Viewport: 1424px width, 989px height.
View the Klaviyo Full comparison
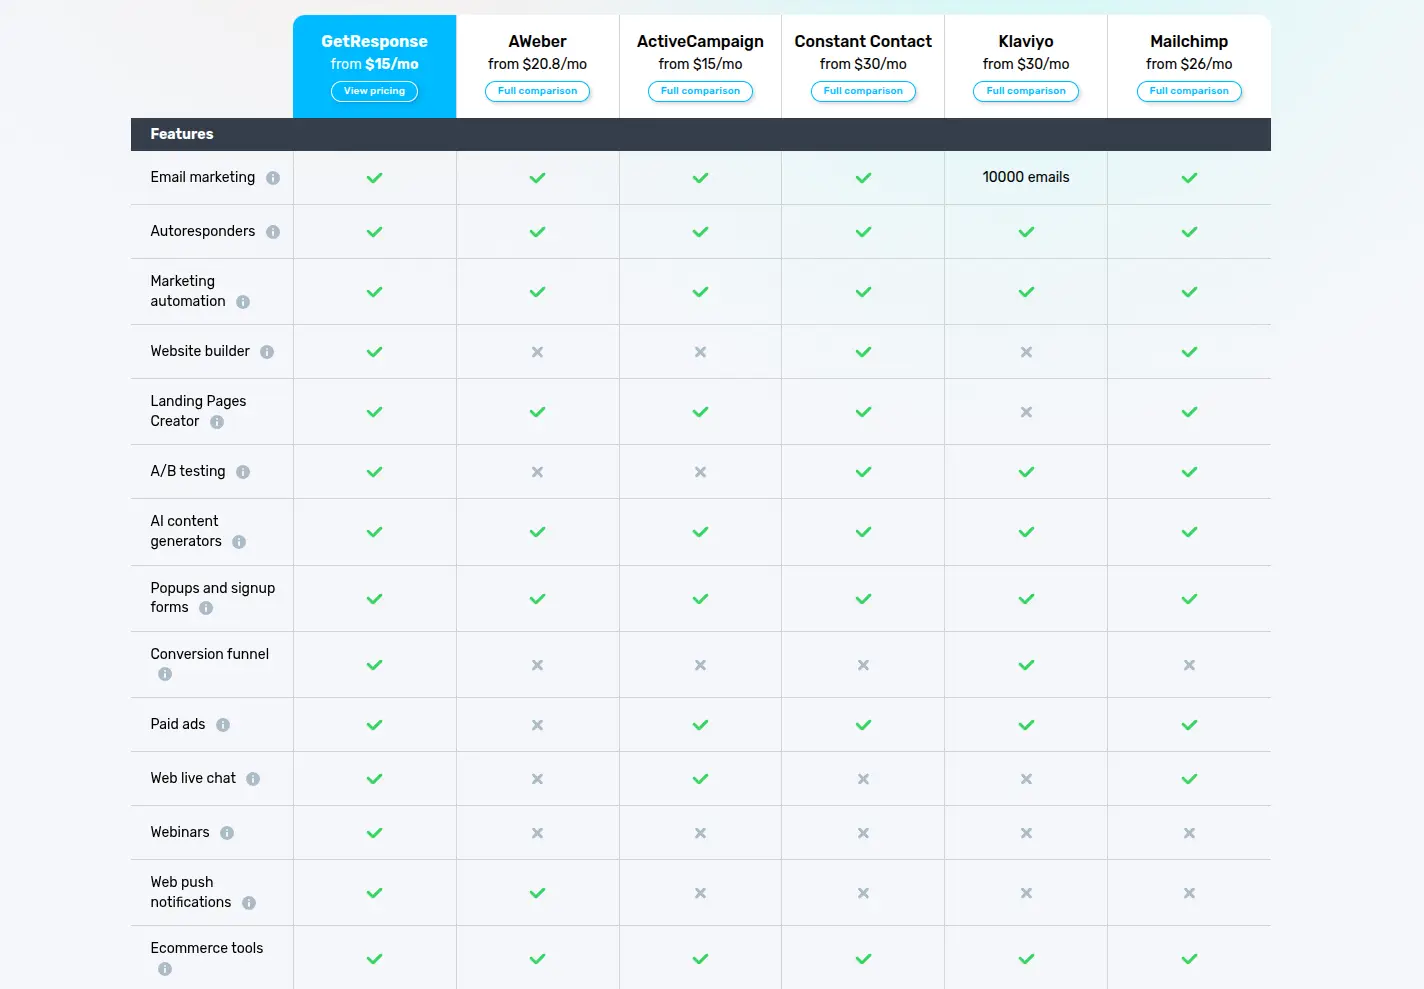coord(1026,91)
